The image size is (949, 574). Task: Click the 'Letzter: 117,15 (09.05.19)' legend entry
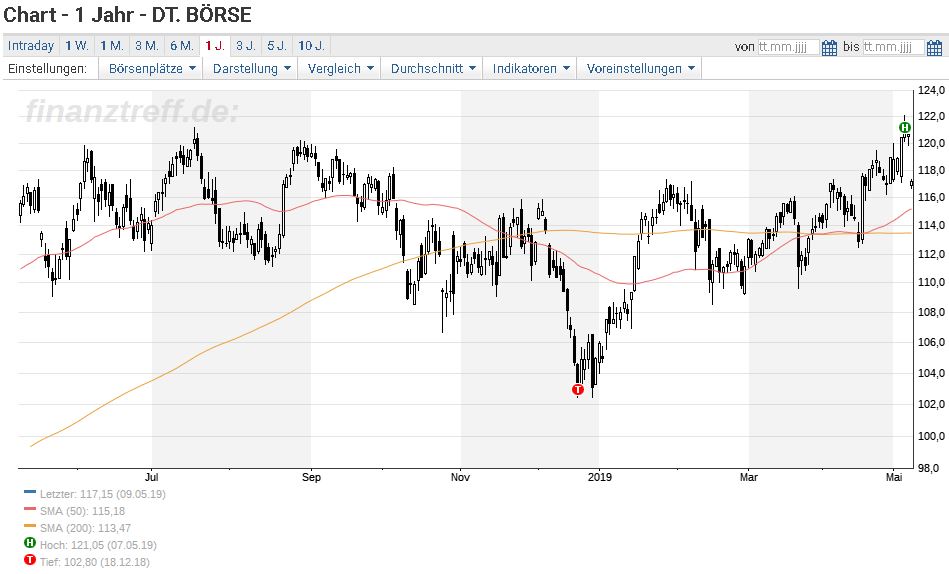[x=102, y=494]
